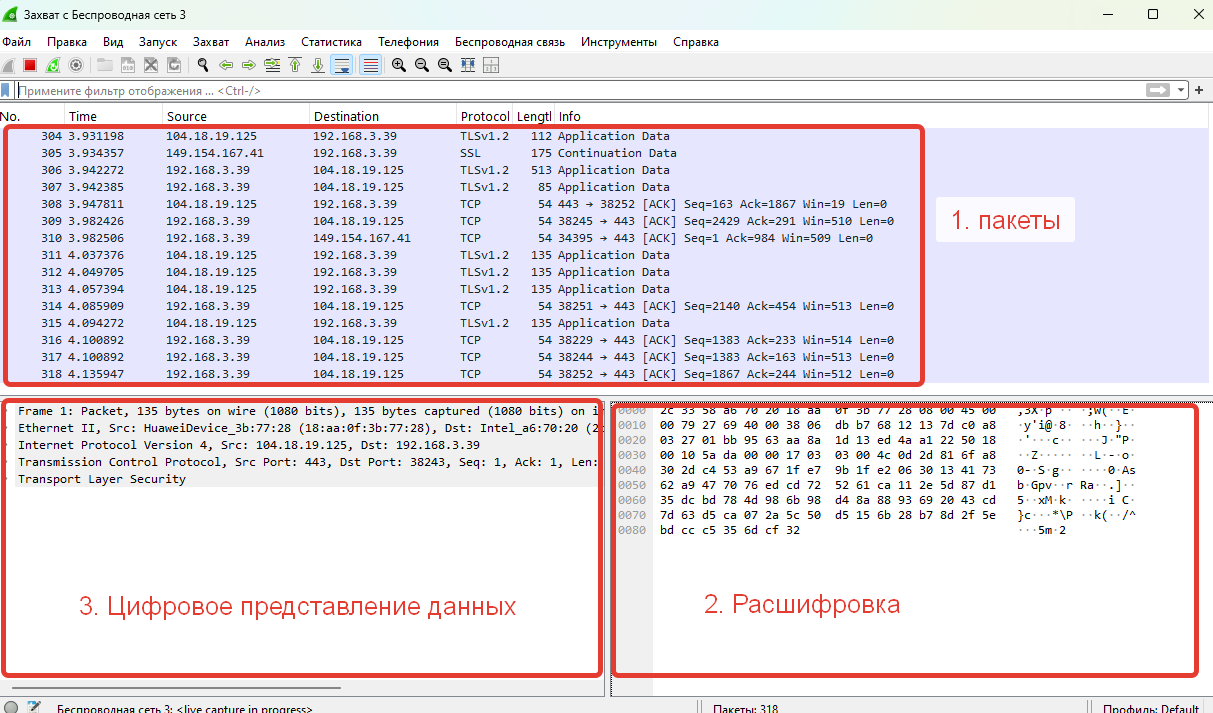Open the Справка menu

(x=696, y=42)
